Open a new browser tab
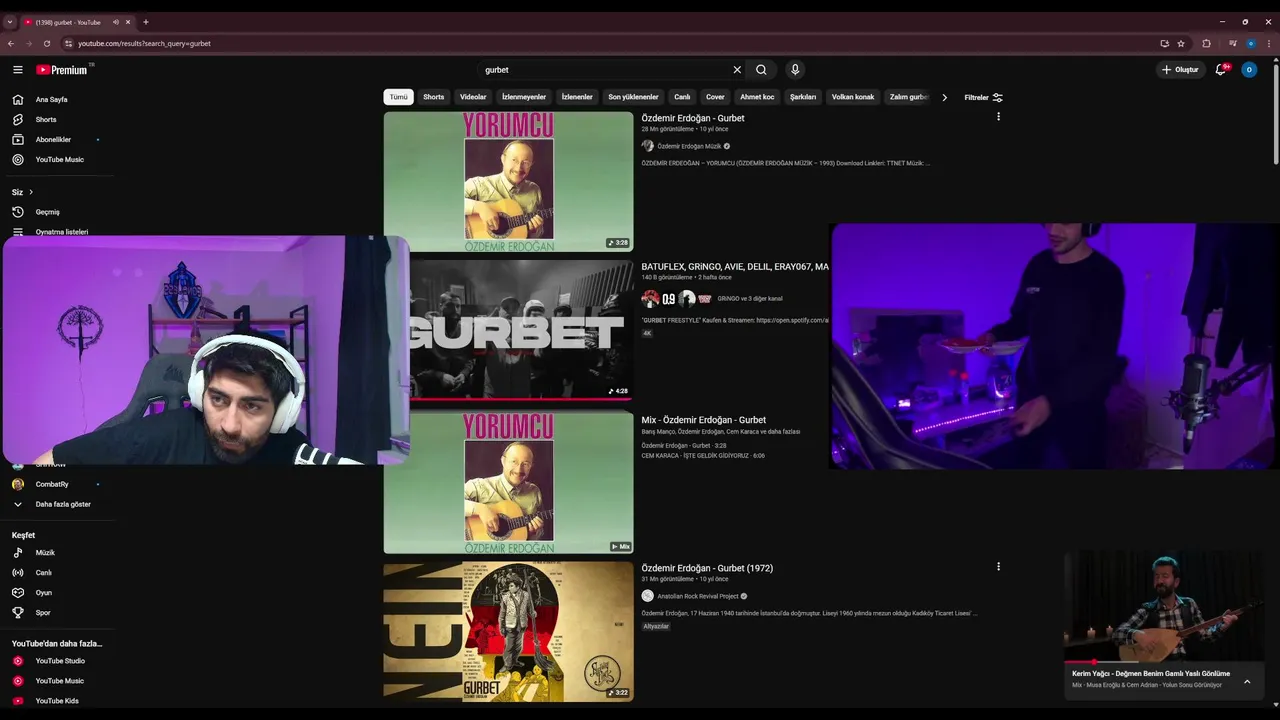 [146, 22]
